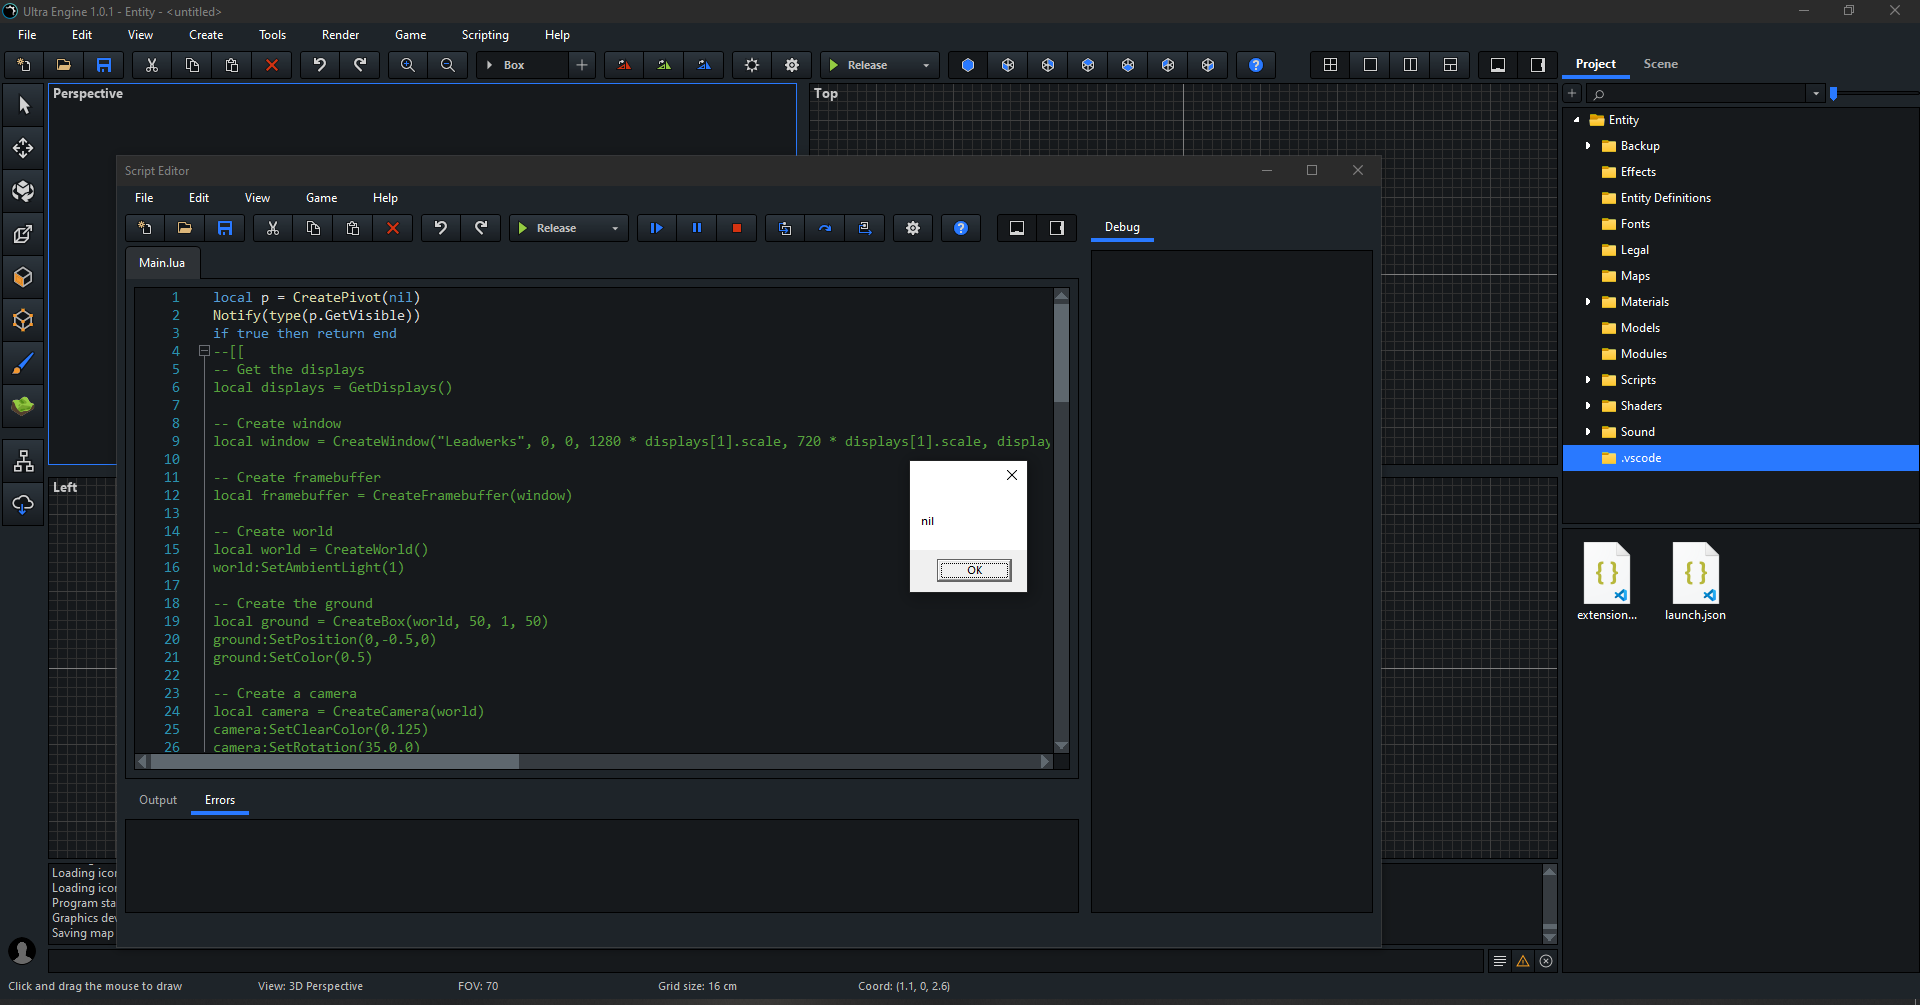Click the Save icon in Script Editor toolbar

225,228
